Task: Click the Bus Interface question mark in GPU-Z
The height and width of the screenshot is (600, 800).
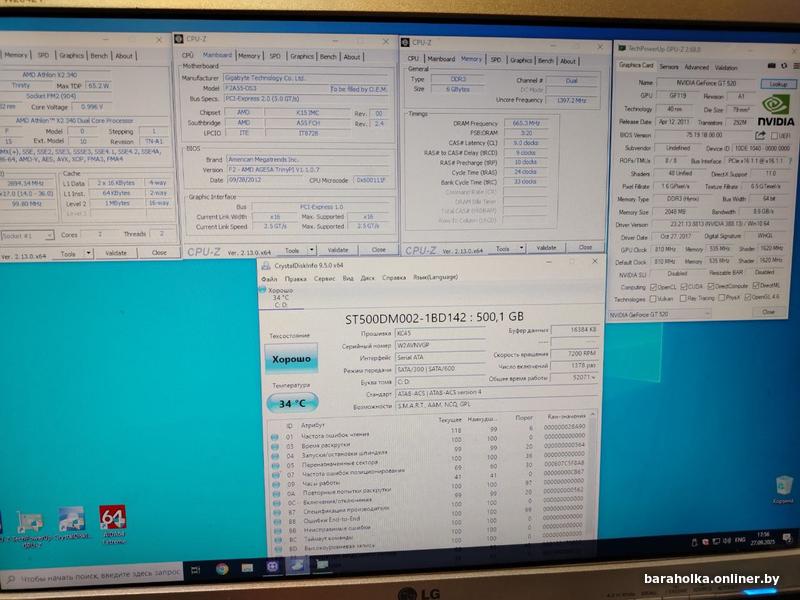Action: (x=791, y=160)
